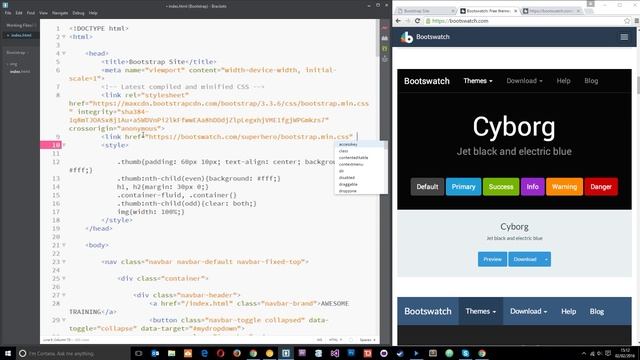The height and width of the screenshot is (360, 640).
Task: Click Help link in Cyborg preview navbar
Action: [563, 81]
